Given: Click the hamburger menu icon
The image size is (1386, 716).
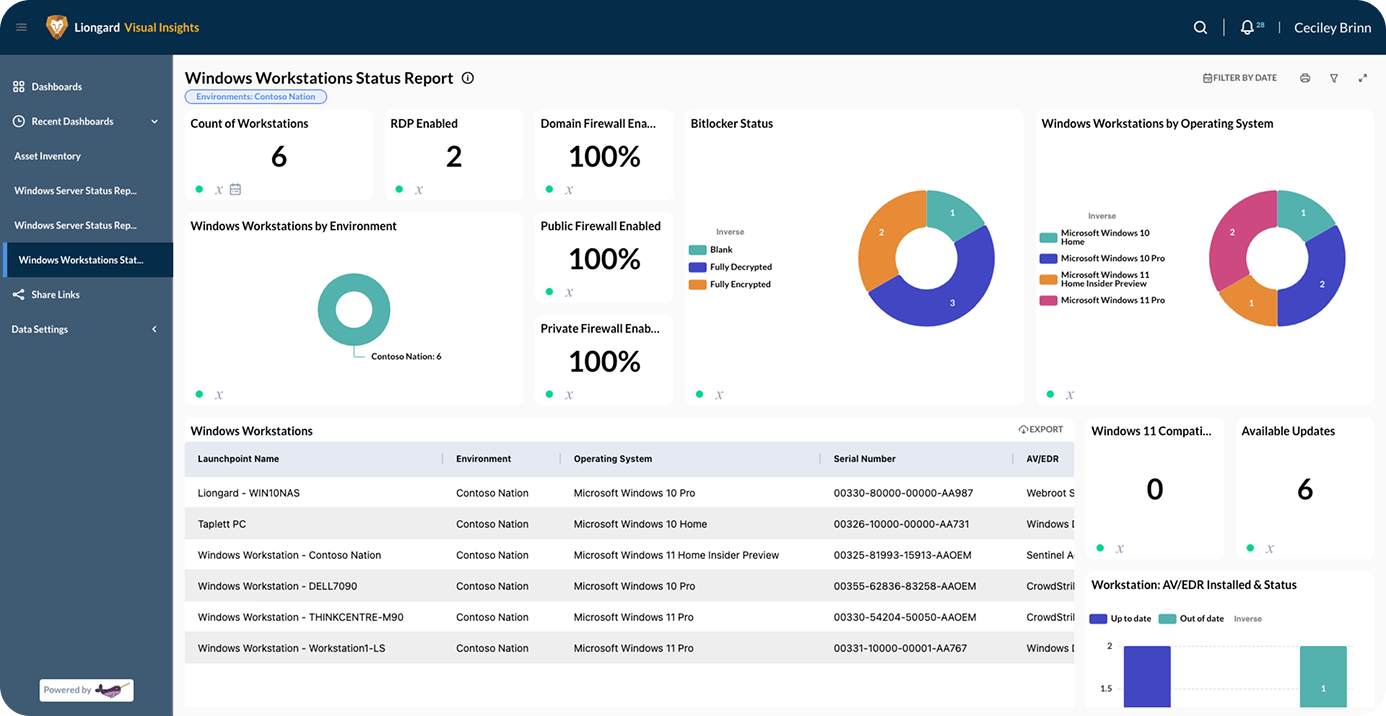Looking at the screenshot, I should [21, 28].
